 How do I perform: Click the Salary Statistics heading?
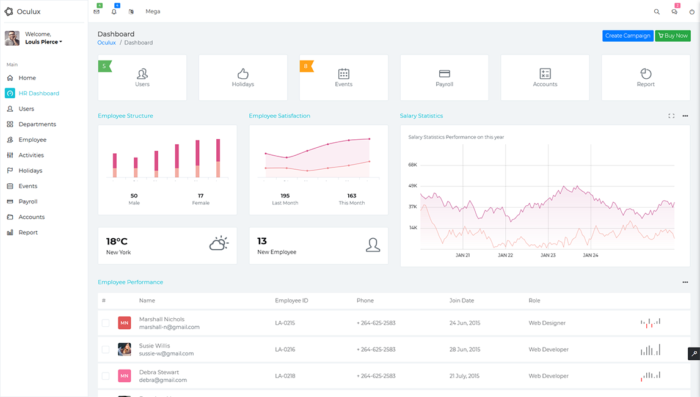click(421, 116)
